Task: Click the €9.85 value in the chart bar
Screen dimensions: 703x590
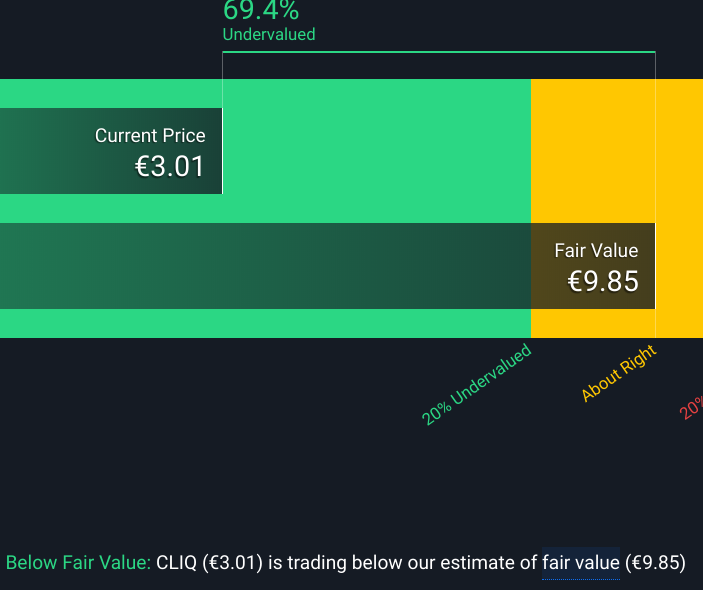Action: 603,282
